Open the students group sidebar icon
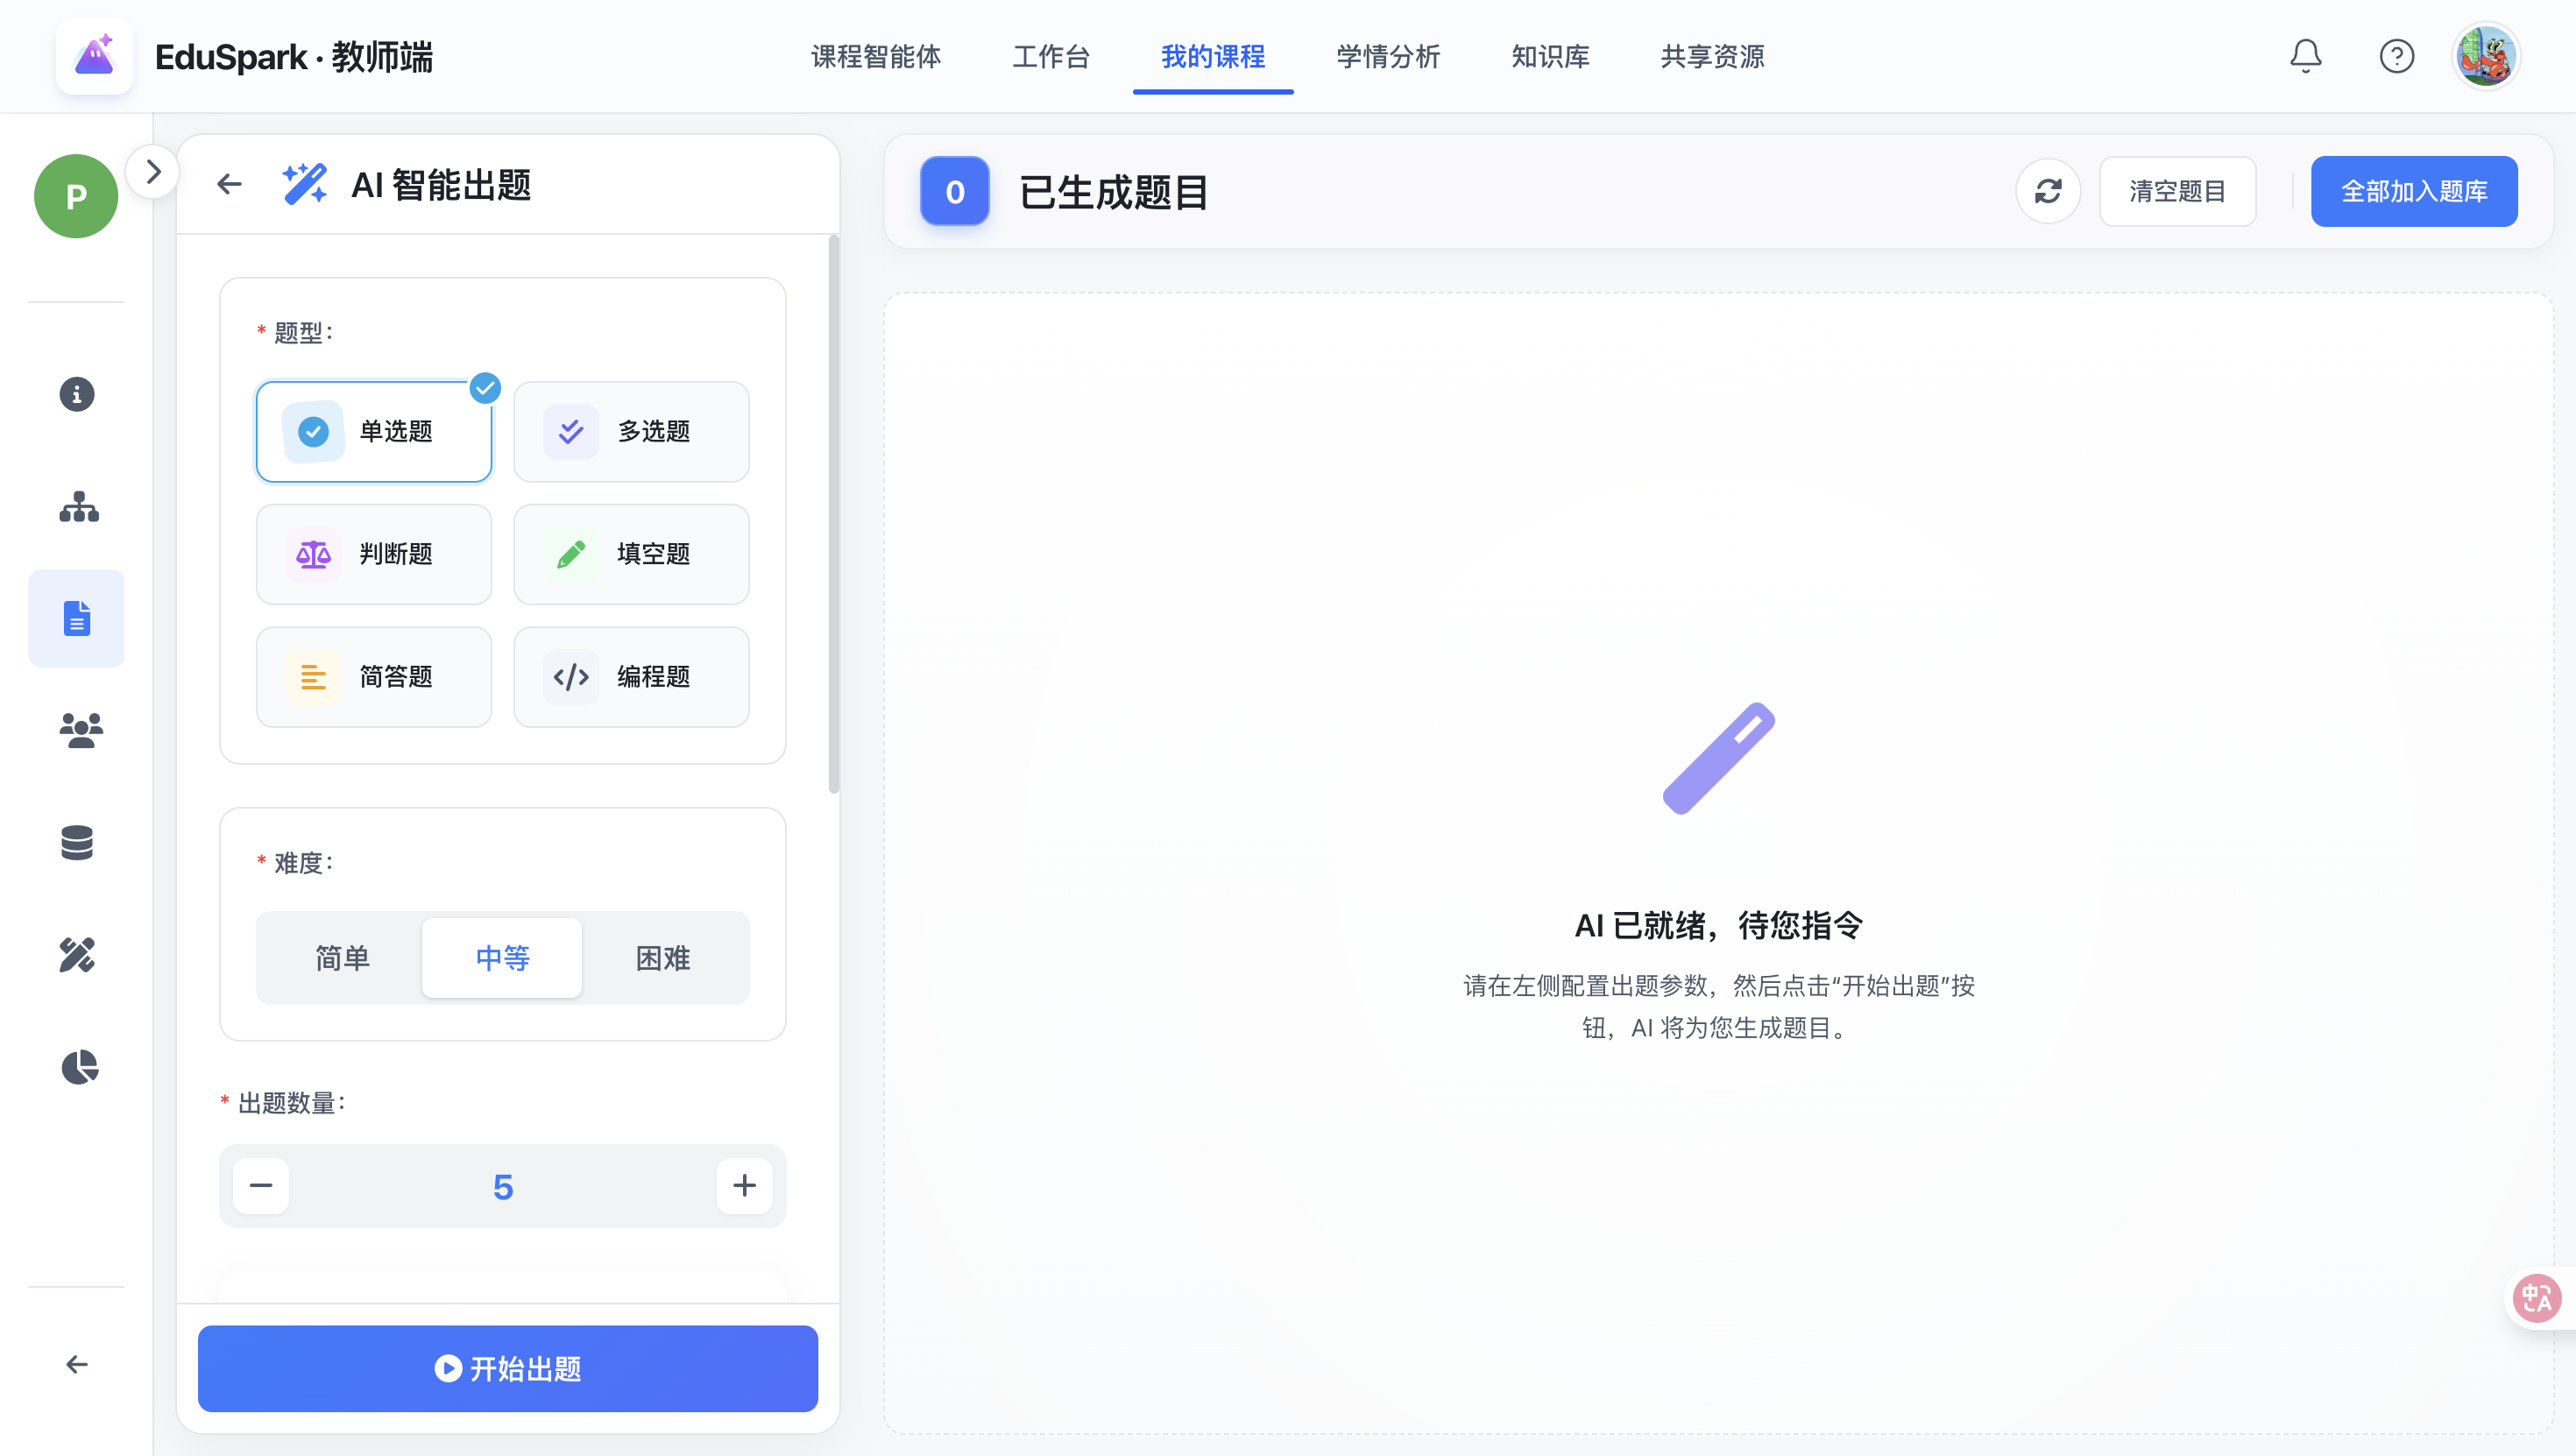The width and height of the screenshot is (2576, 1456). tap(80, 730)
